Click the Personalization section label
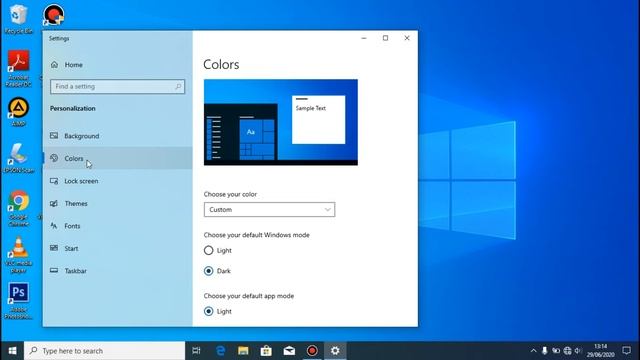This screenshot has width=640, height=360. (73, 108)
